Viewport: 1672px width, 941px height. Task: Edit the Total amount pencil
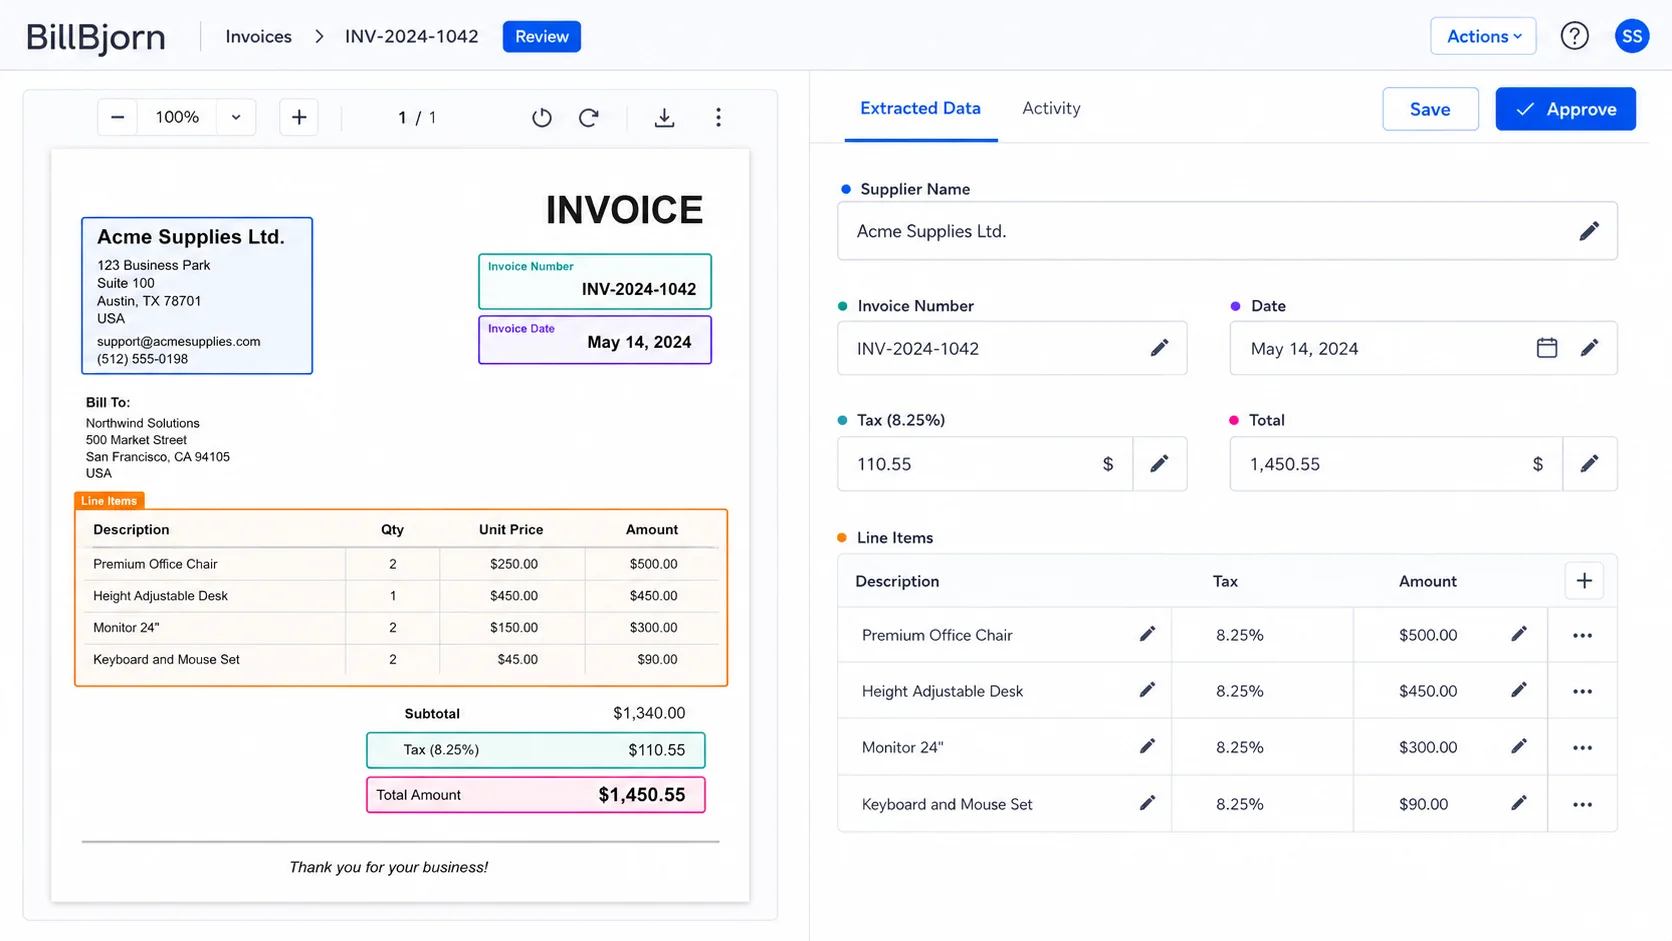[1589, 463]
